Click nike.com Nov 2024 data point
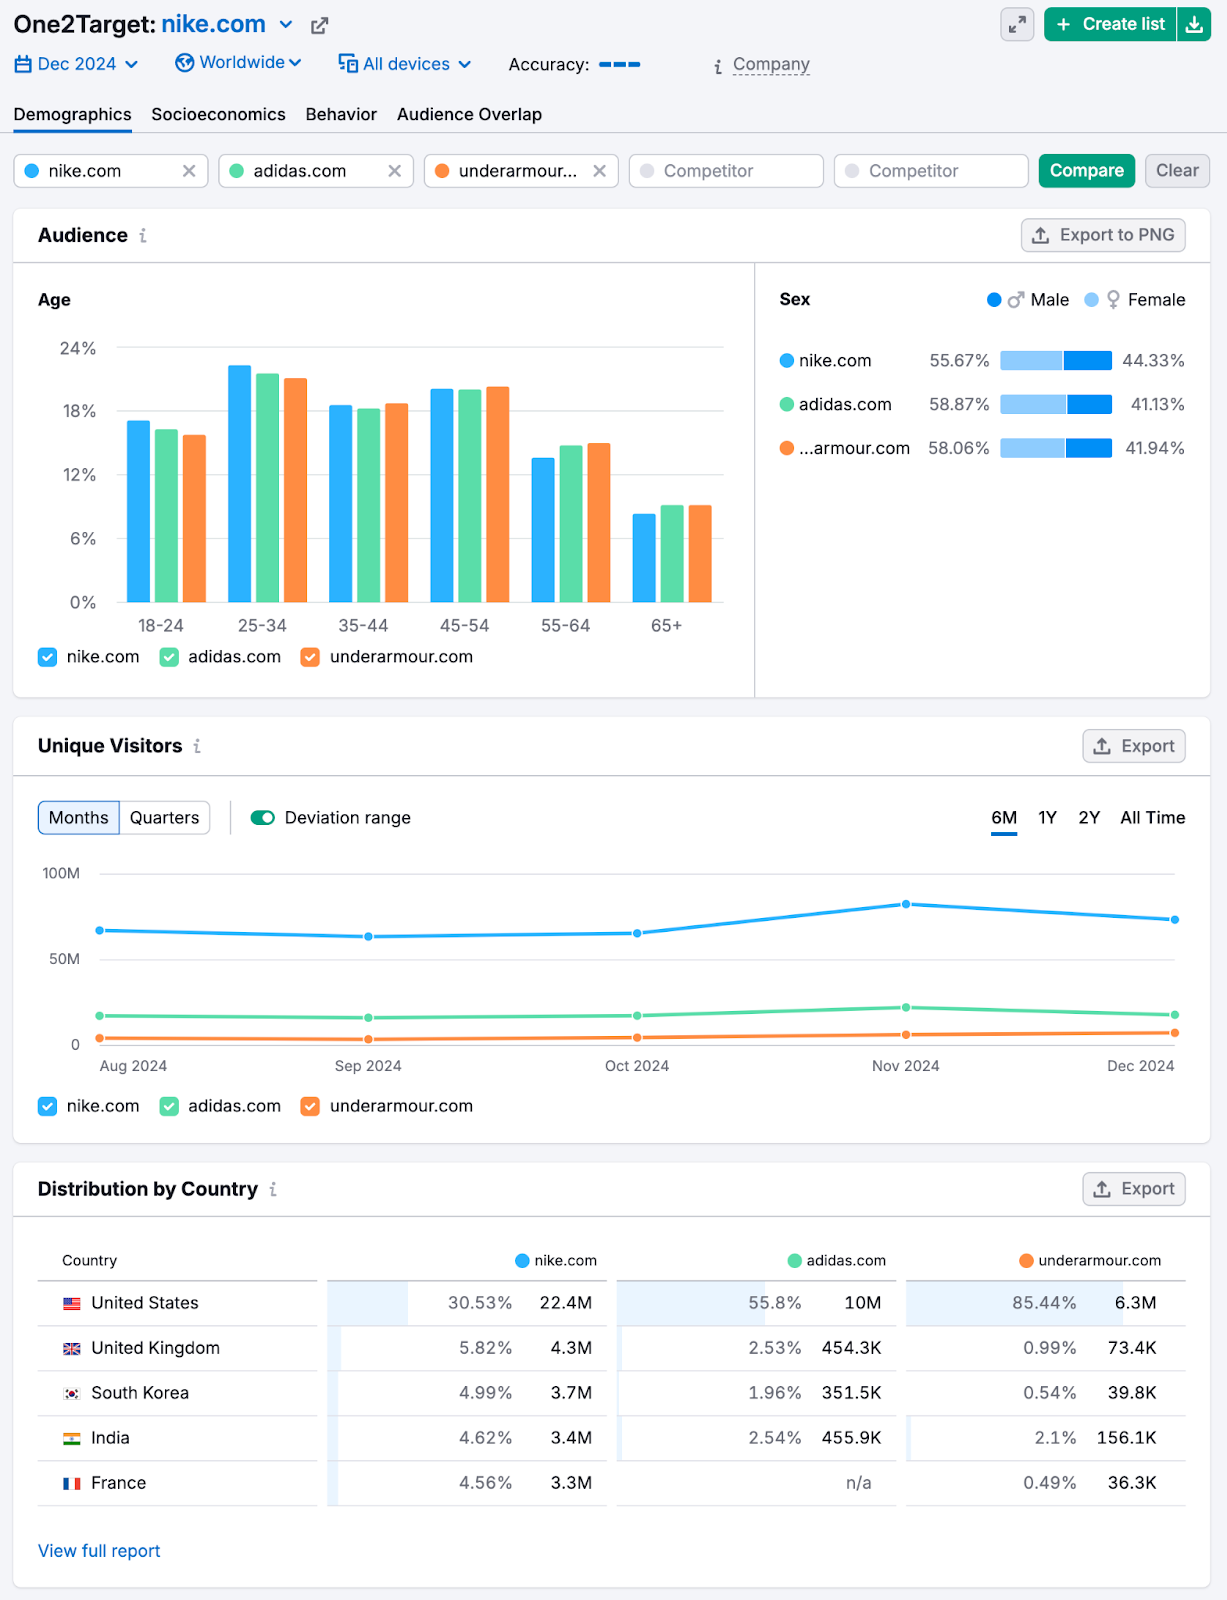 click(x=906, y=904)
